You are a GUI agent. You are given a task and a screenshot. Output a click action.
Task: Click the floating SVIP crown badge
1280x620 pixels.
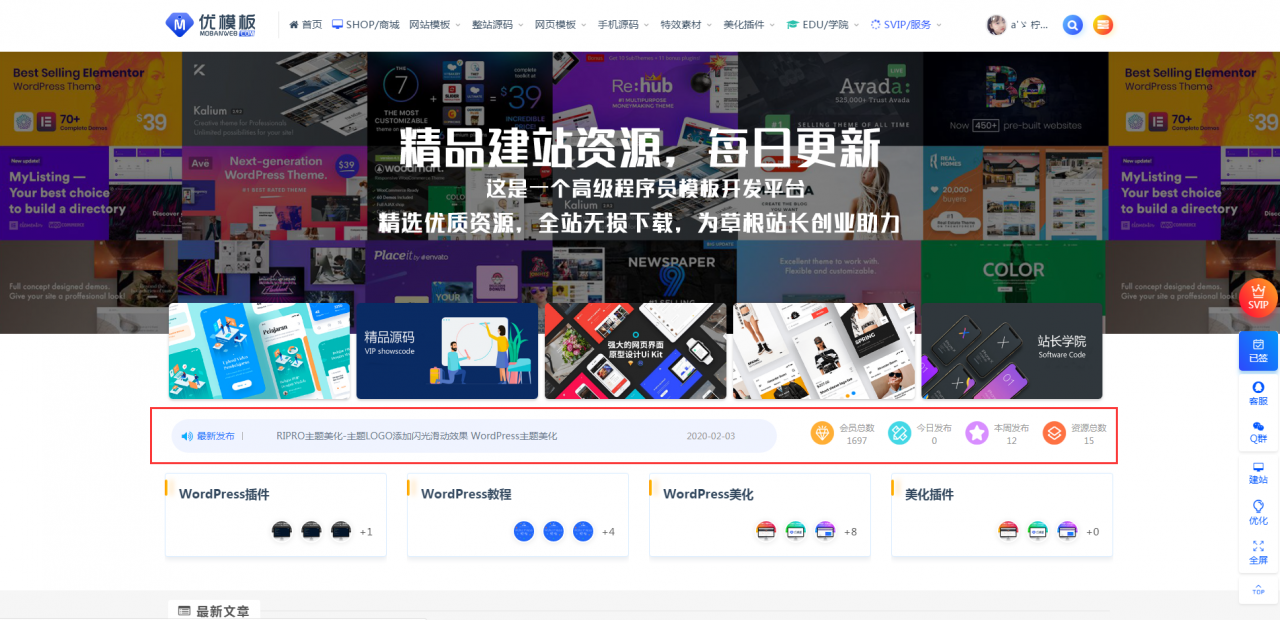pyautogui.click(x=1258, y=299)
